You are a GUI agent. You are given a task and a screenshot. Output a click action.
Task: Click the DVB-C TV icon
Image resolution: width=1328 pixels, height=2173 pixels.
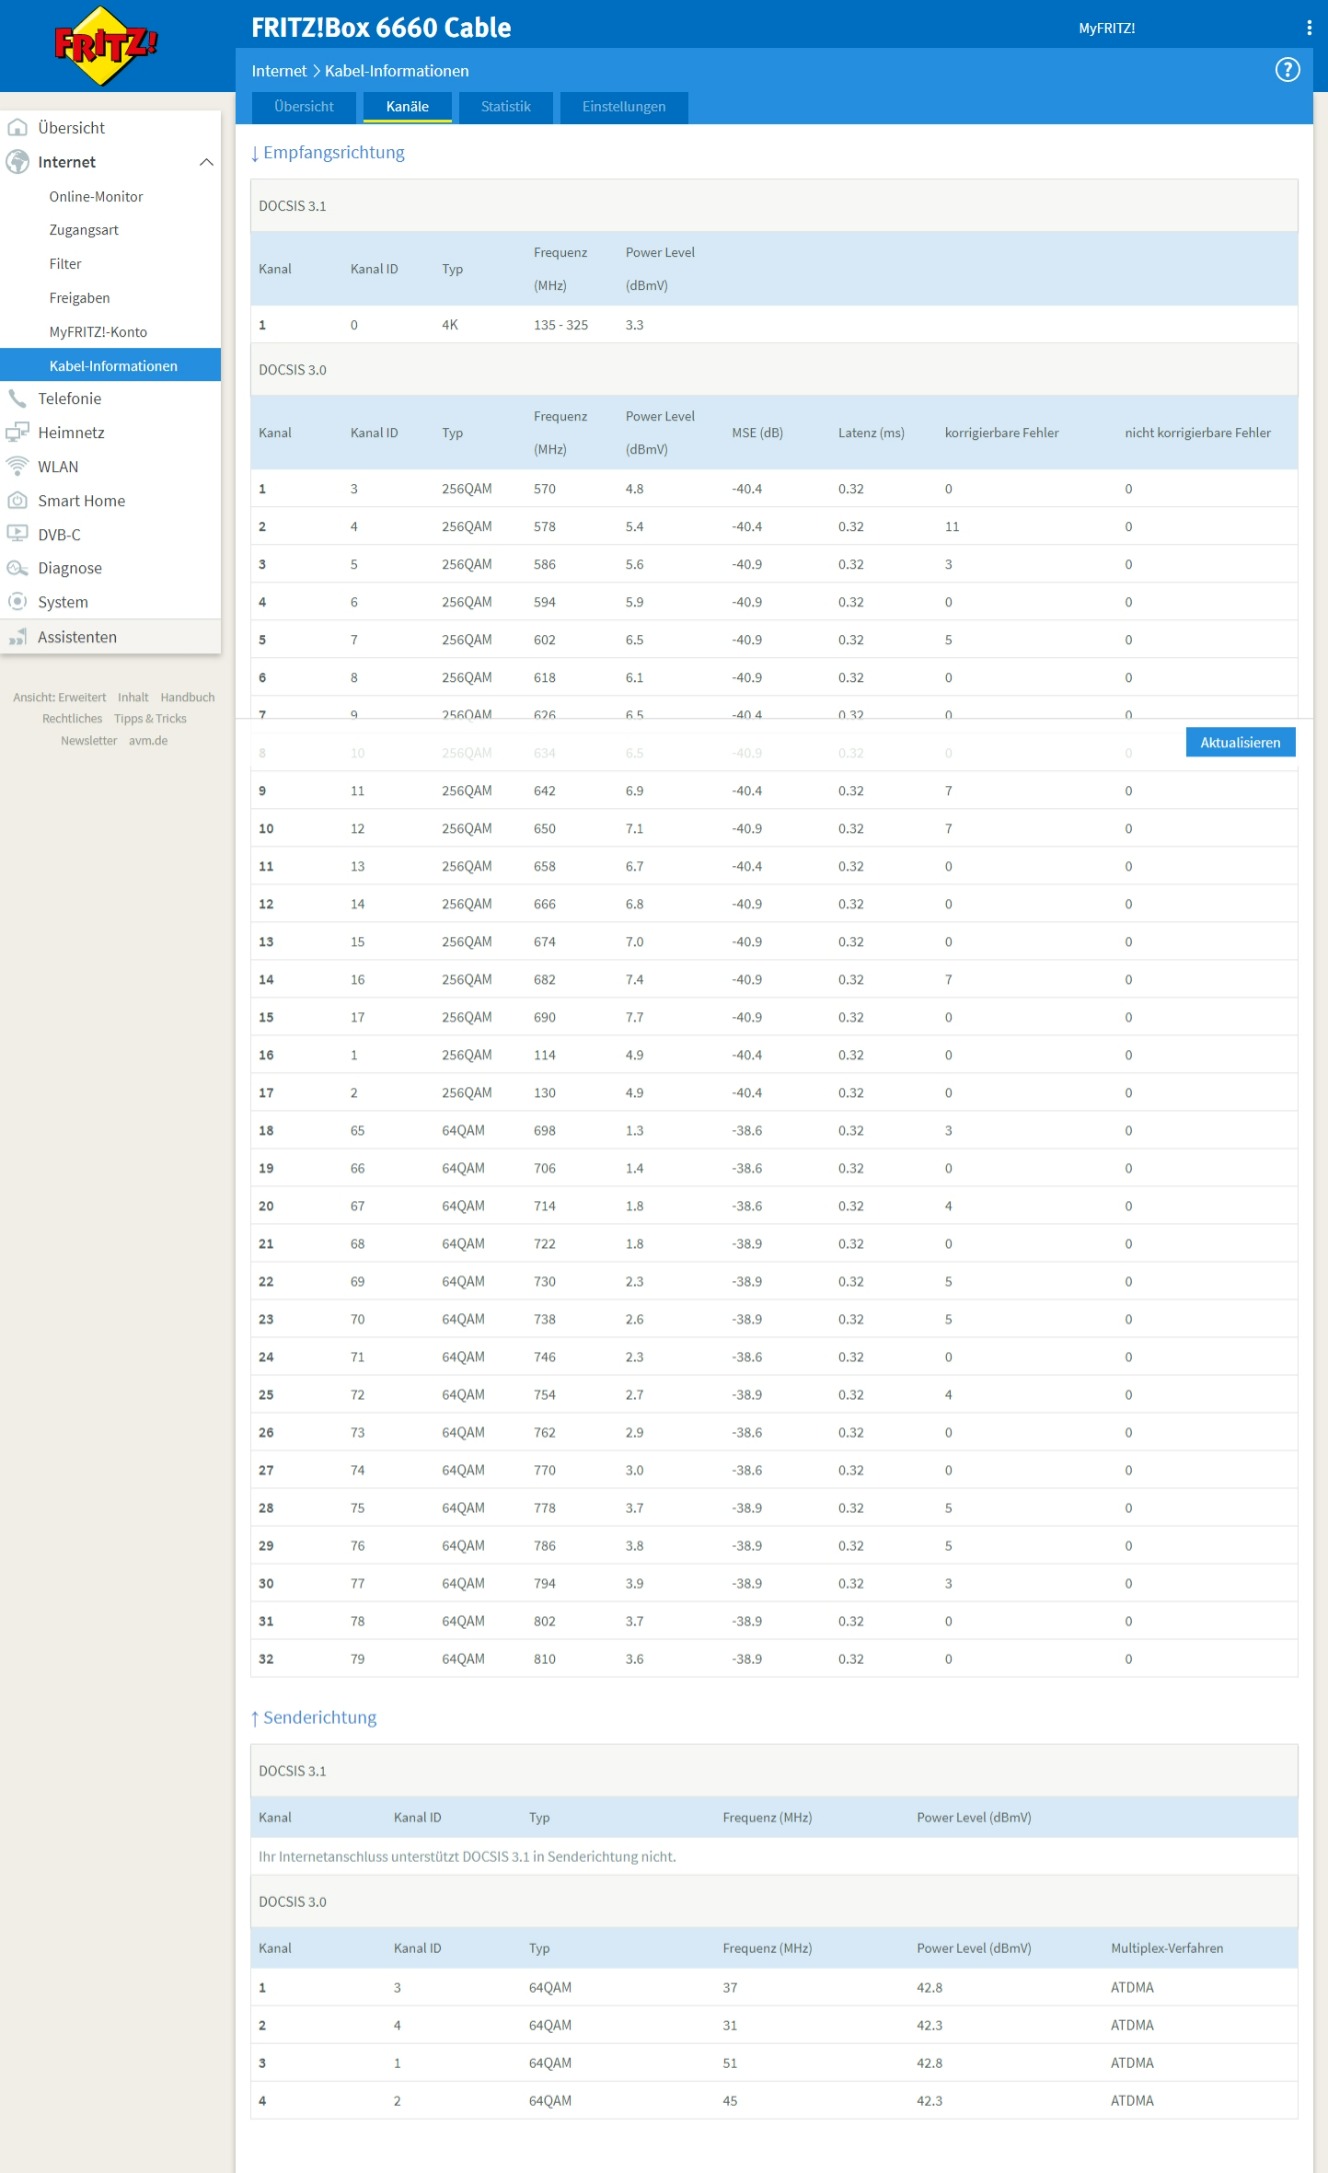coord(17,534)
